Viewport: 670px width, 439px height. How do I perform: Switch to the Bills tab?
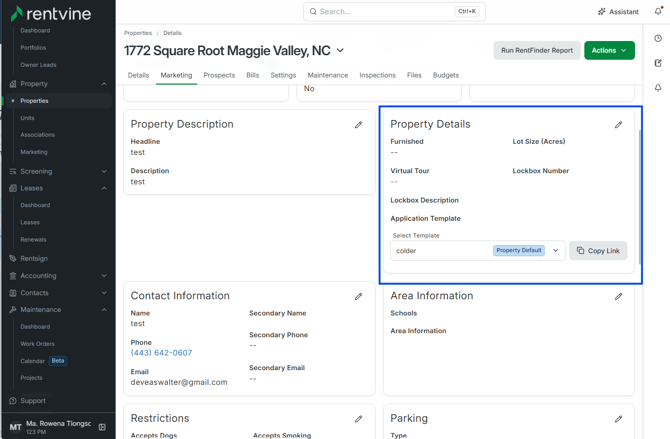pos(253,75)
